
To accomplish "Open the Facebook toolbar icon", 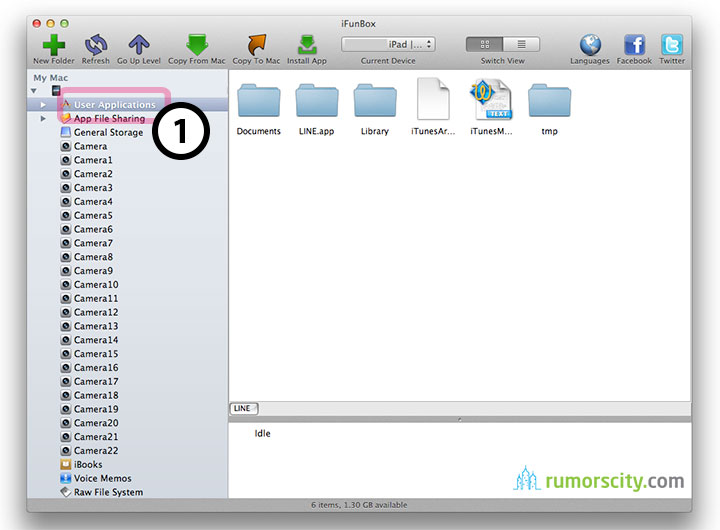I will (634, 45).
